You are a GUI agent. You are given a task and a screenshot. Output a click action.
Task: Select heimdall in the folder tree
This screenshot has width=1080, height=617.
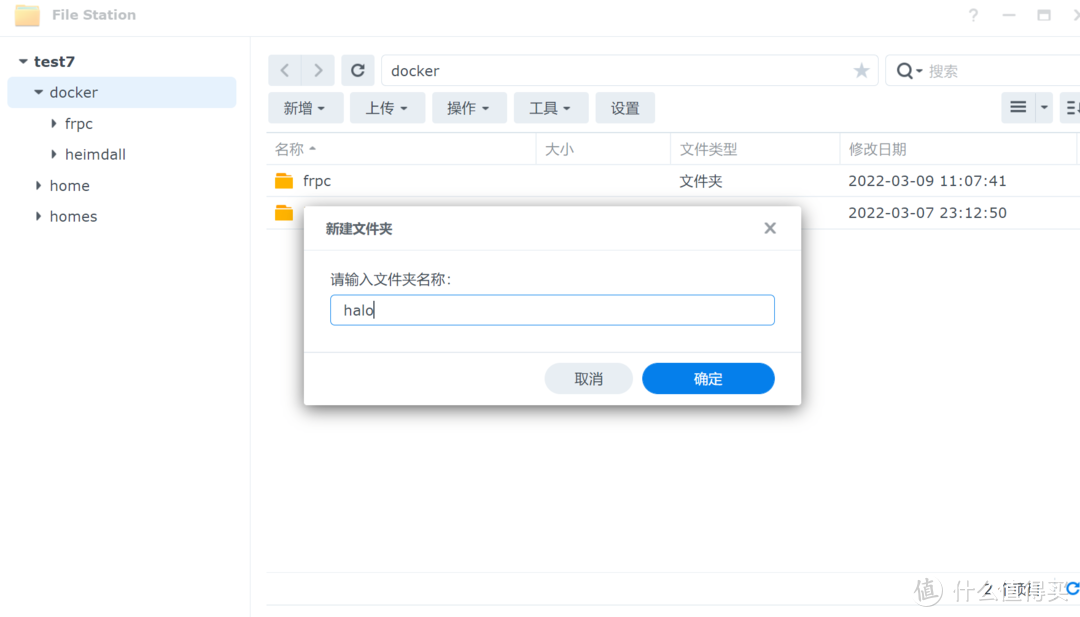click(x=95, y=154)
